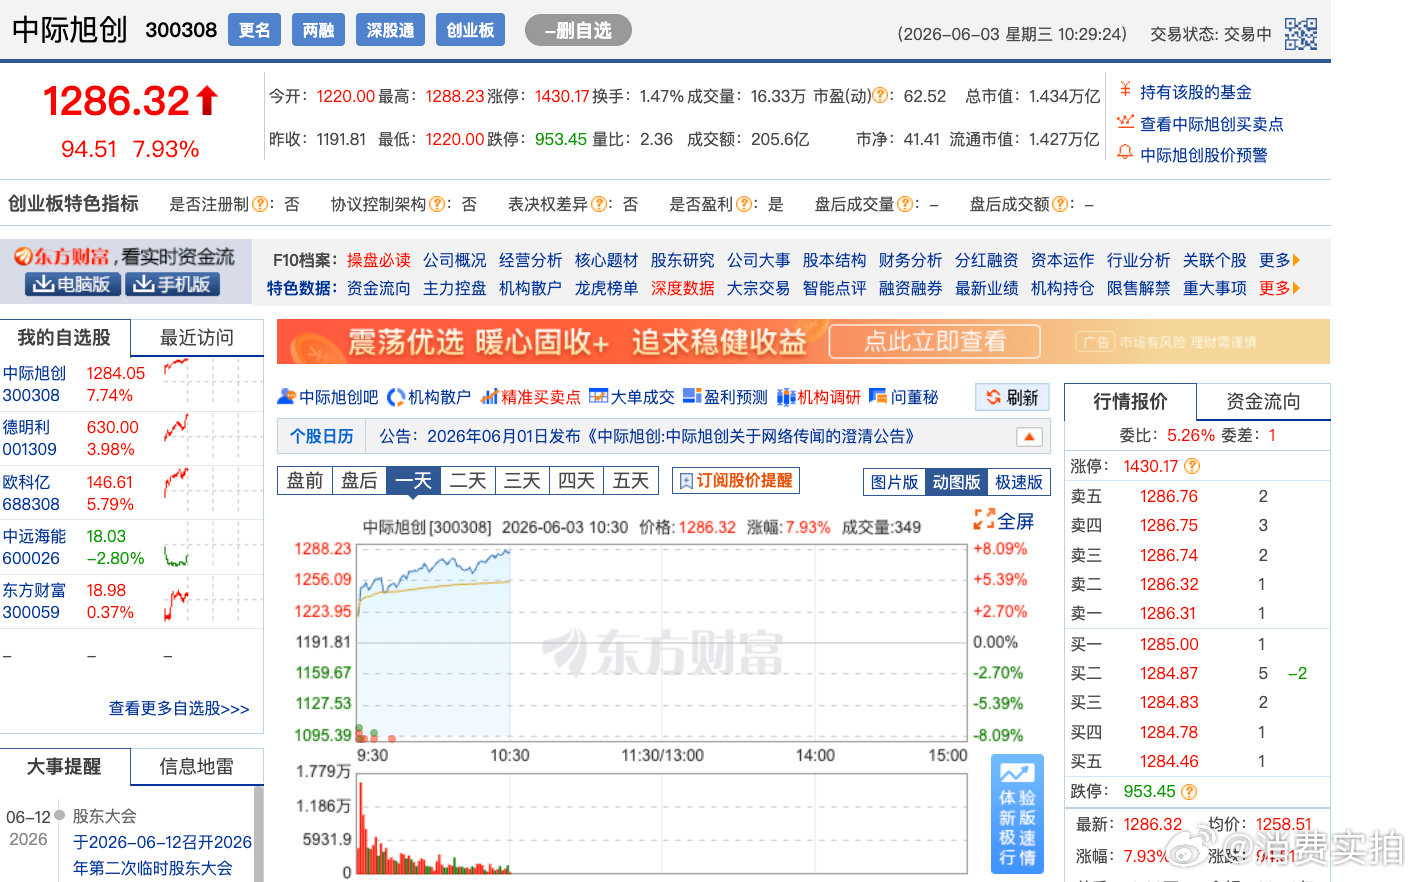The image size is (1418, 882).
Task: Open 操盘必读 link
Action: click(378, 260)
